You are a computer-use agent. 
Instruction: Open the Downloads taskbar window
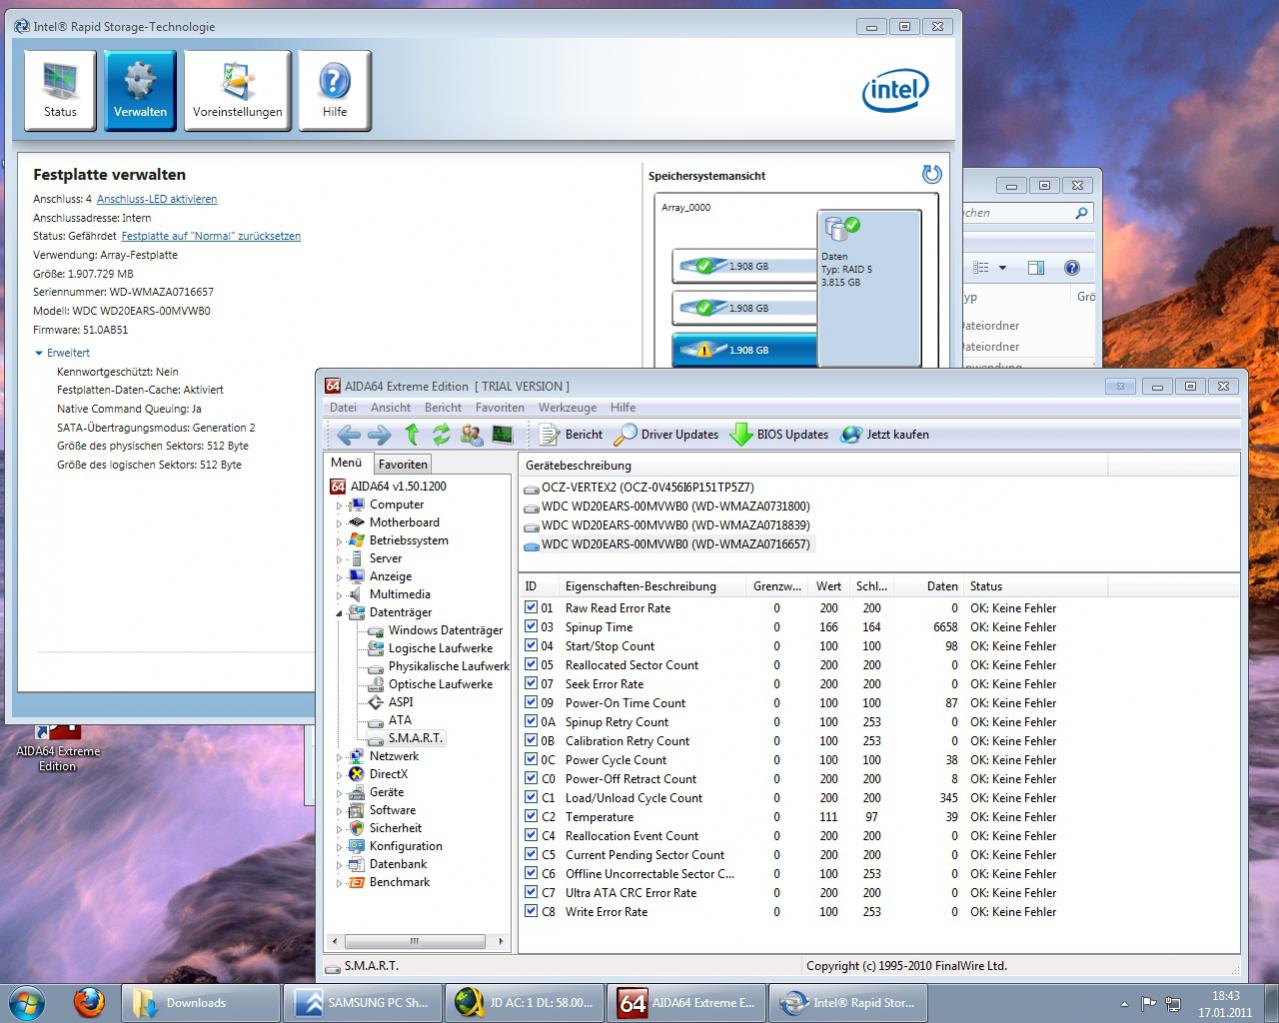click(200, 1002)
